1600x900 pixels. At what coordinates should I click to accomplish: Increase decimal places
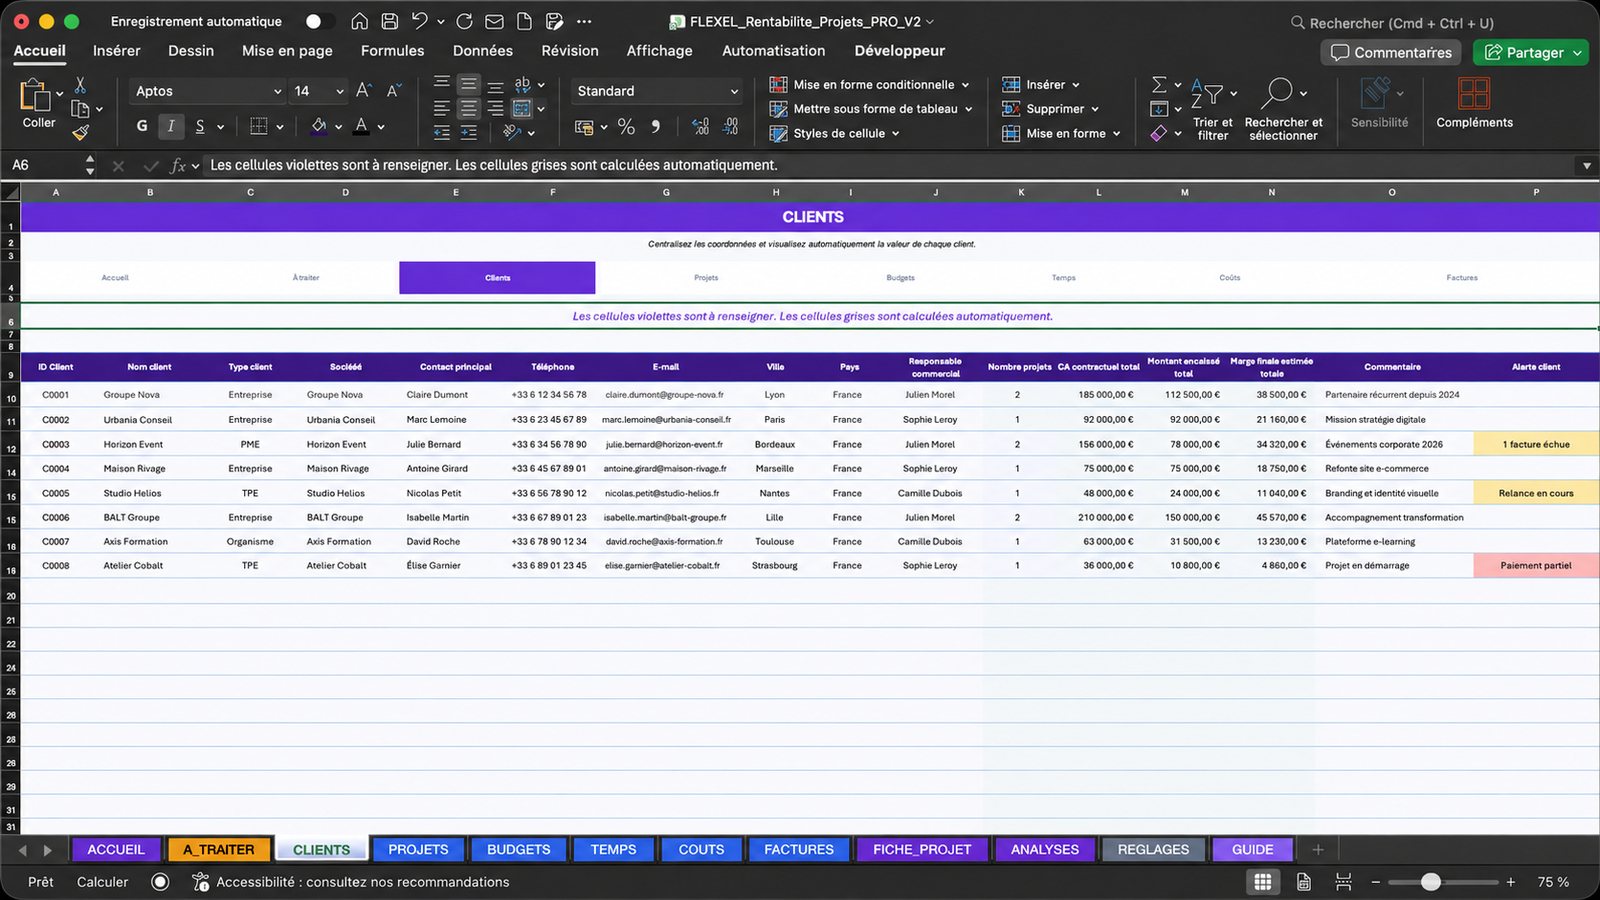700,127
